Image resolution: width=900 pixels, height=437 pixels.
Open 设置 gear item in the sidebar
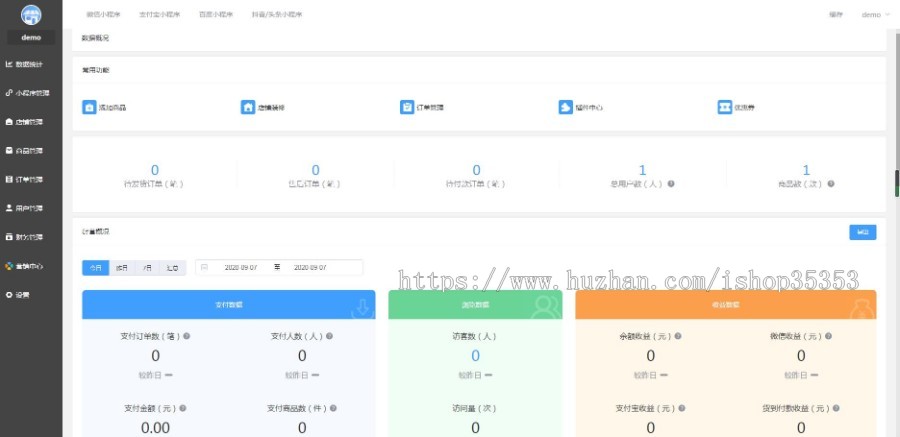pyautogui.click(x=17, y=295)
